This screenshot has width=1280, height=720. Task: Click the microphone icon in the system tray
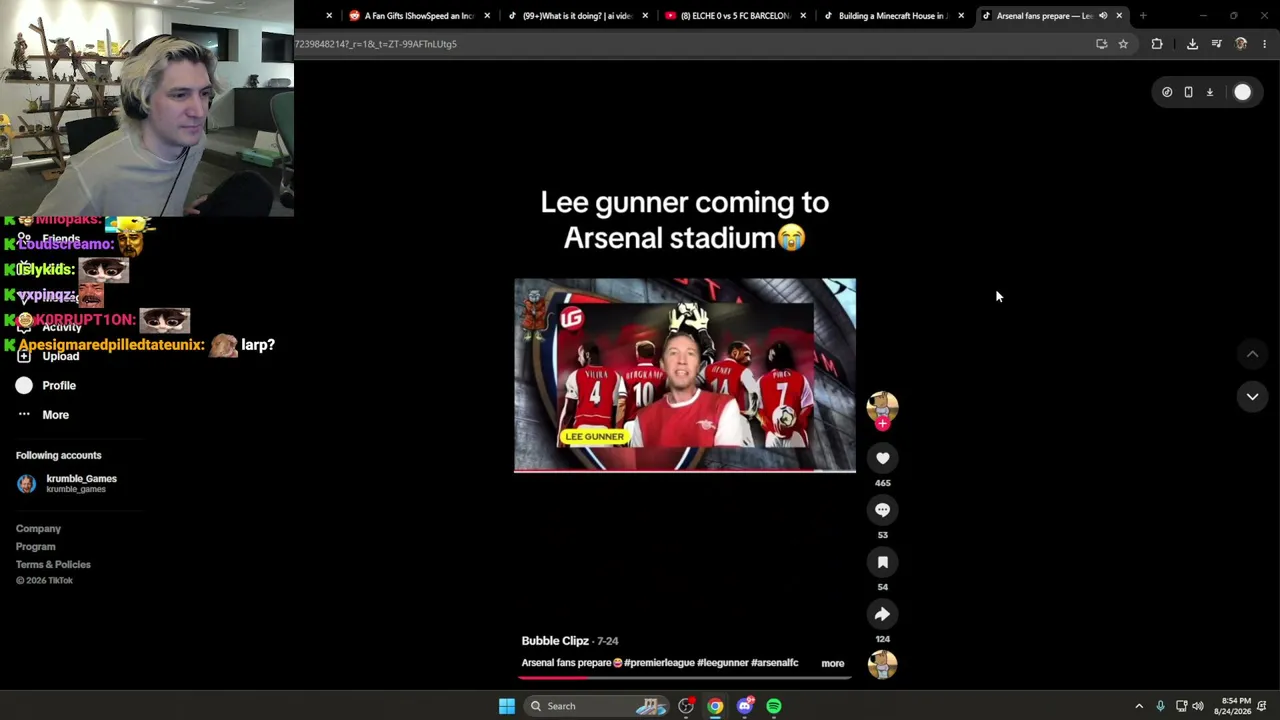pyautogui.click(x=1160, y=706)
